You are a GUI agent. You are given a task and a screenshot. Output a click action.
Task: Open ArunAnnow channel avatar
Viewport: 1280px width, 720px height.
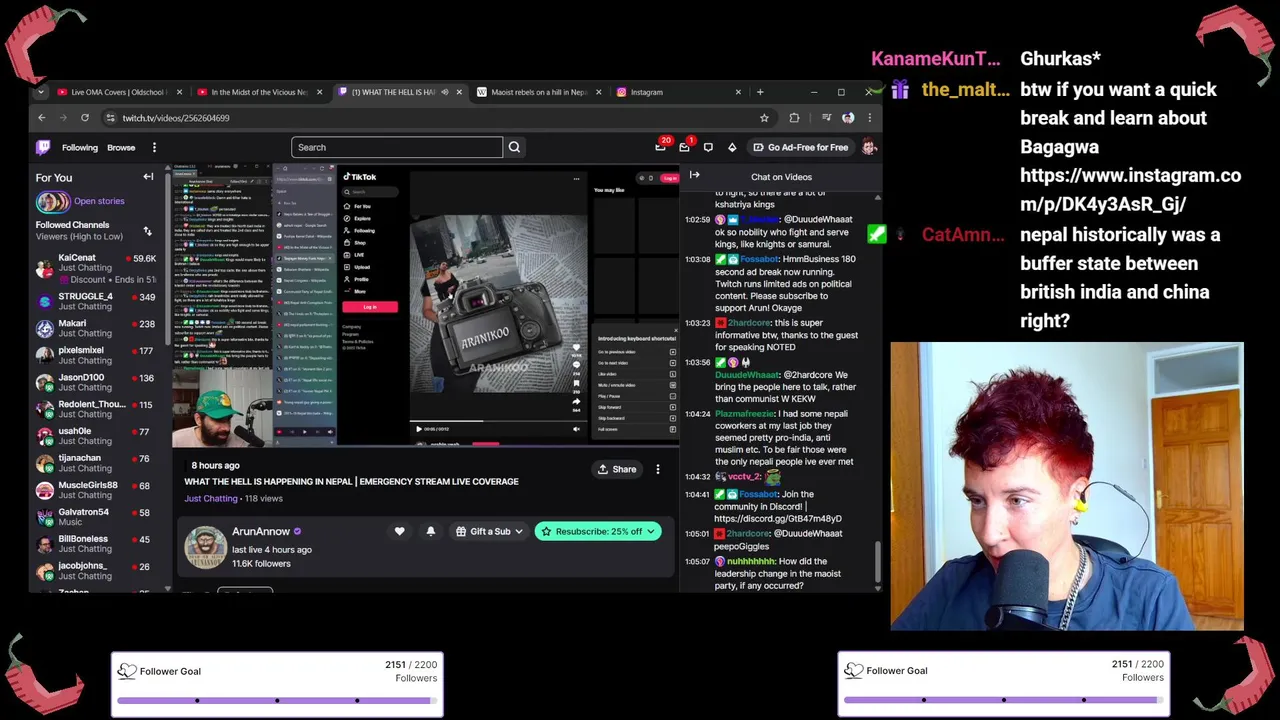pyautogui.click(x=205, y=547)
